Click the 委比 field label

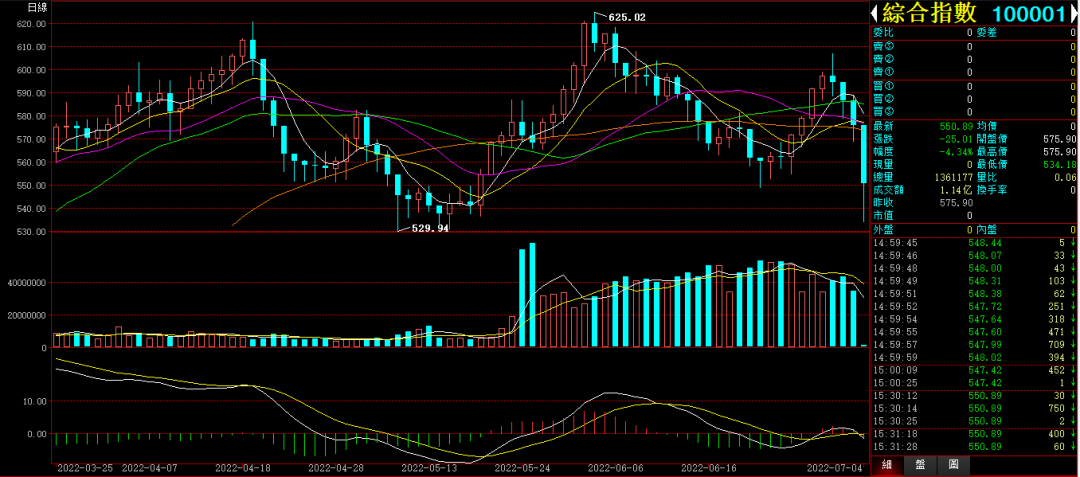click(883, 32)
